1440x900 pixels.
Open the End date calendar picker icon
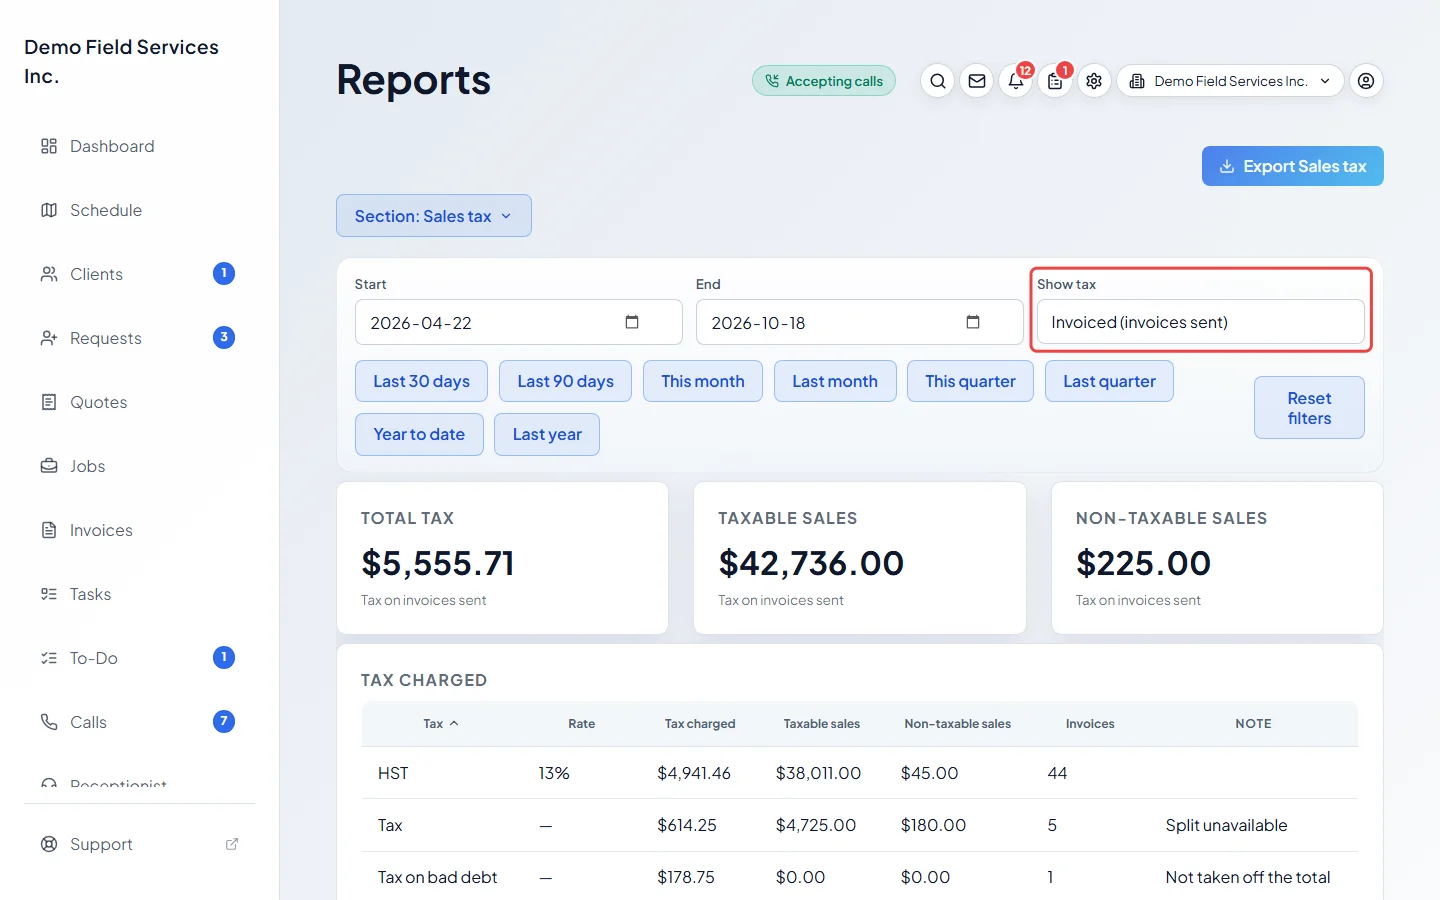(973, 322)
